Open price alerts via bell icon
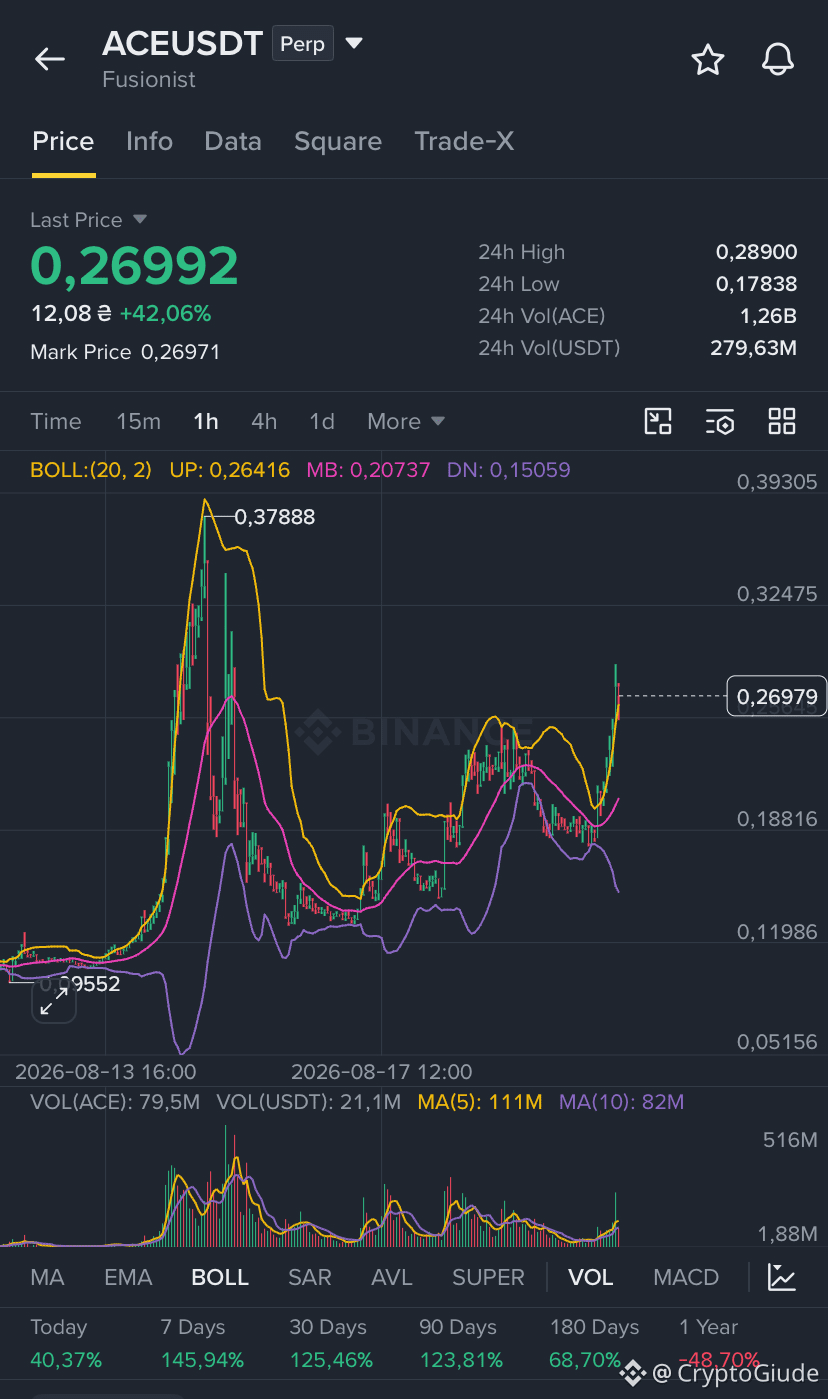 point(778,60)
